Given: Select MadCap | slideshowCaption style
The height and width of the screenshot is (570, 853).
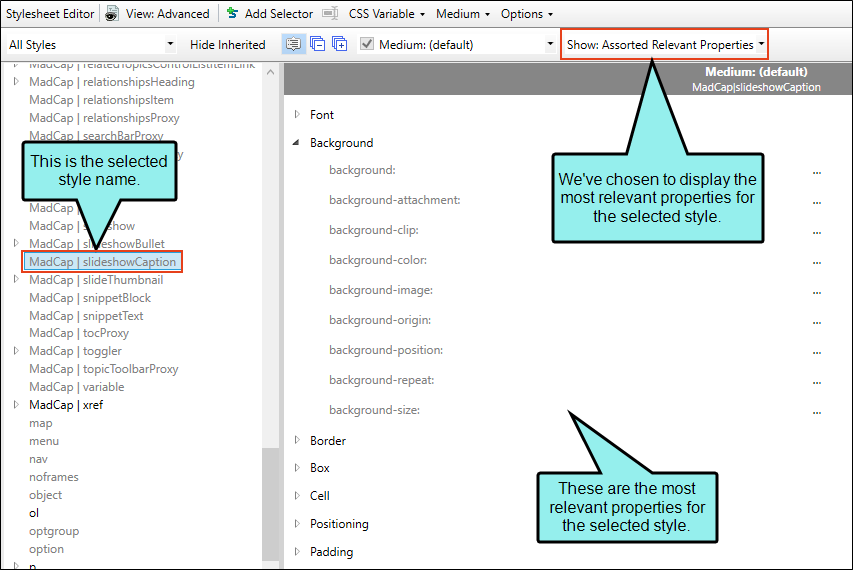Looking at the screenshot, I should pos(102,262).
